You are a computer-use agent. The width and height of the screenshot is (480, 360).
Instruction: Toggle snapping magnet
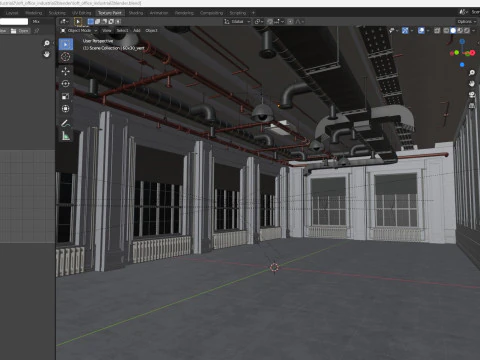point(270,22)
